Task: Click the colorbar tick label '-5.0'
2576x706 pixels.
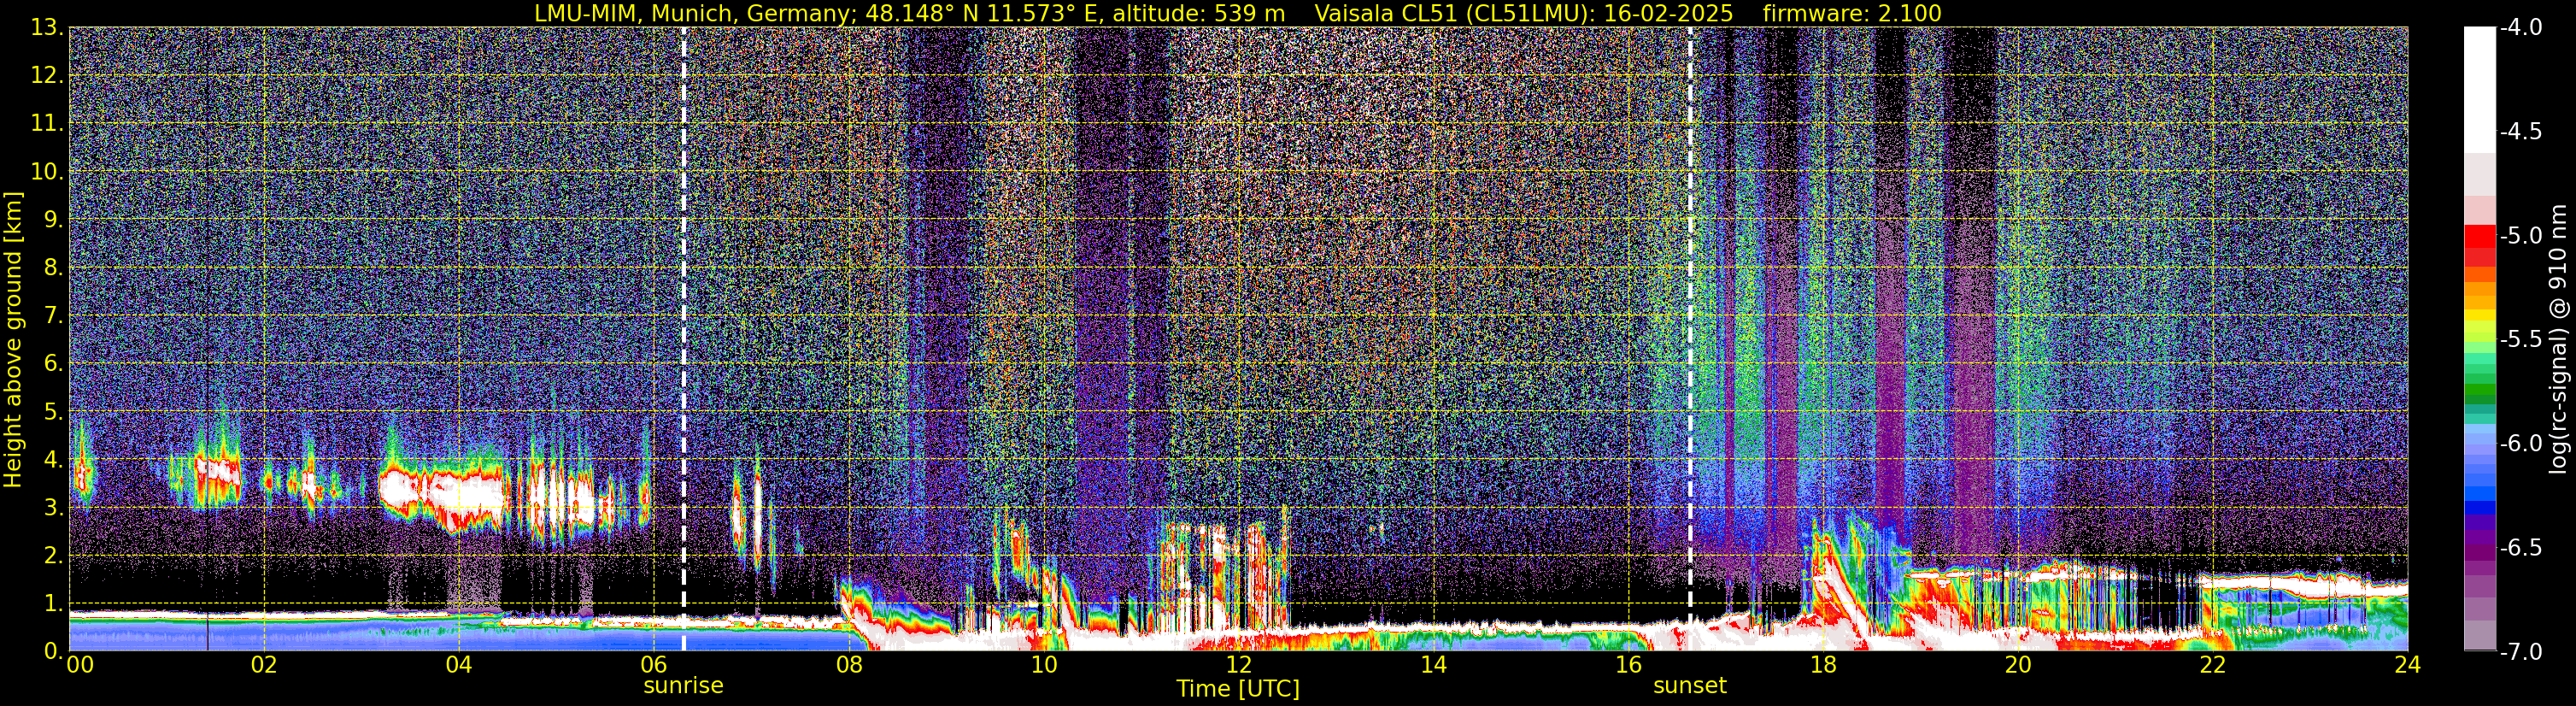Action: [x=2520, y=236]
